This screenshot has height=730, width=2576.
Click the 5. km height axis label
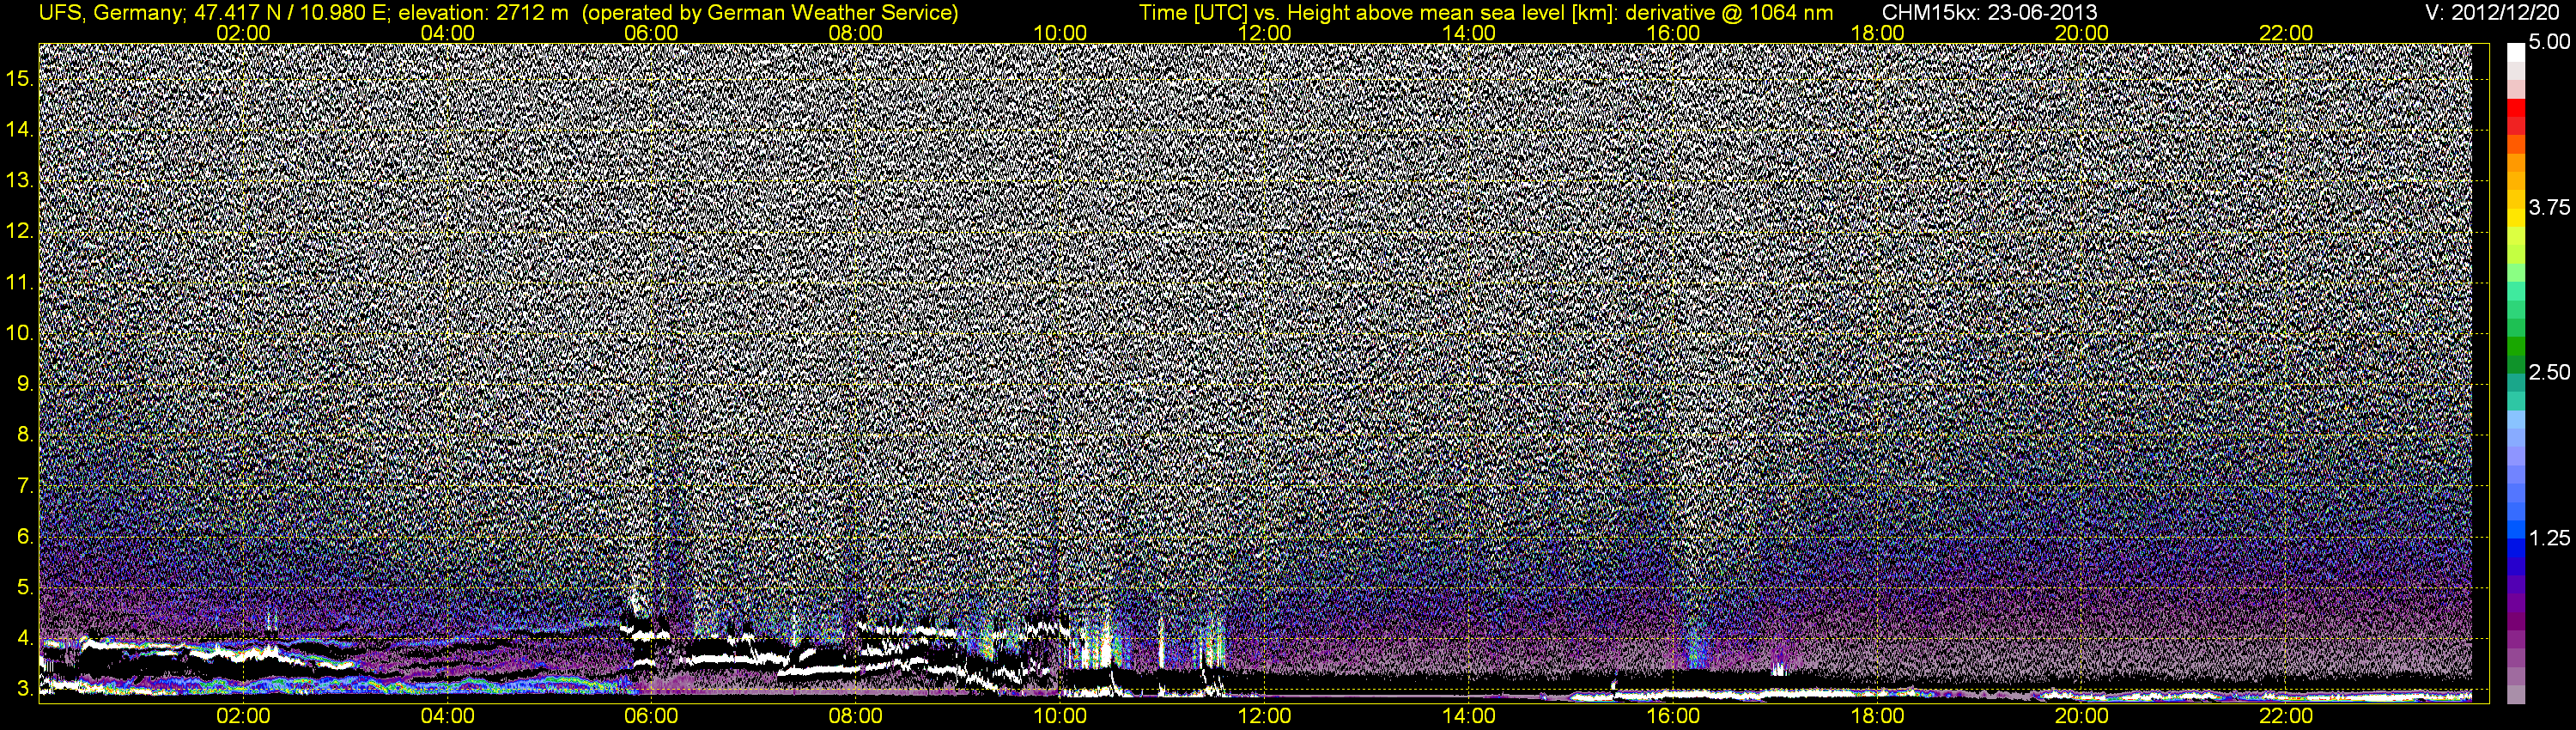(x=25, y=587)
